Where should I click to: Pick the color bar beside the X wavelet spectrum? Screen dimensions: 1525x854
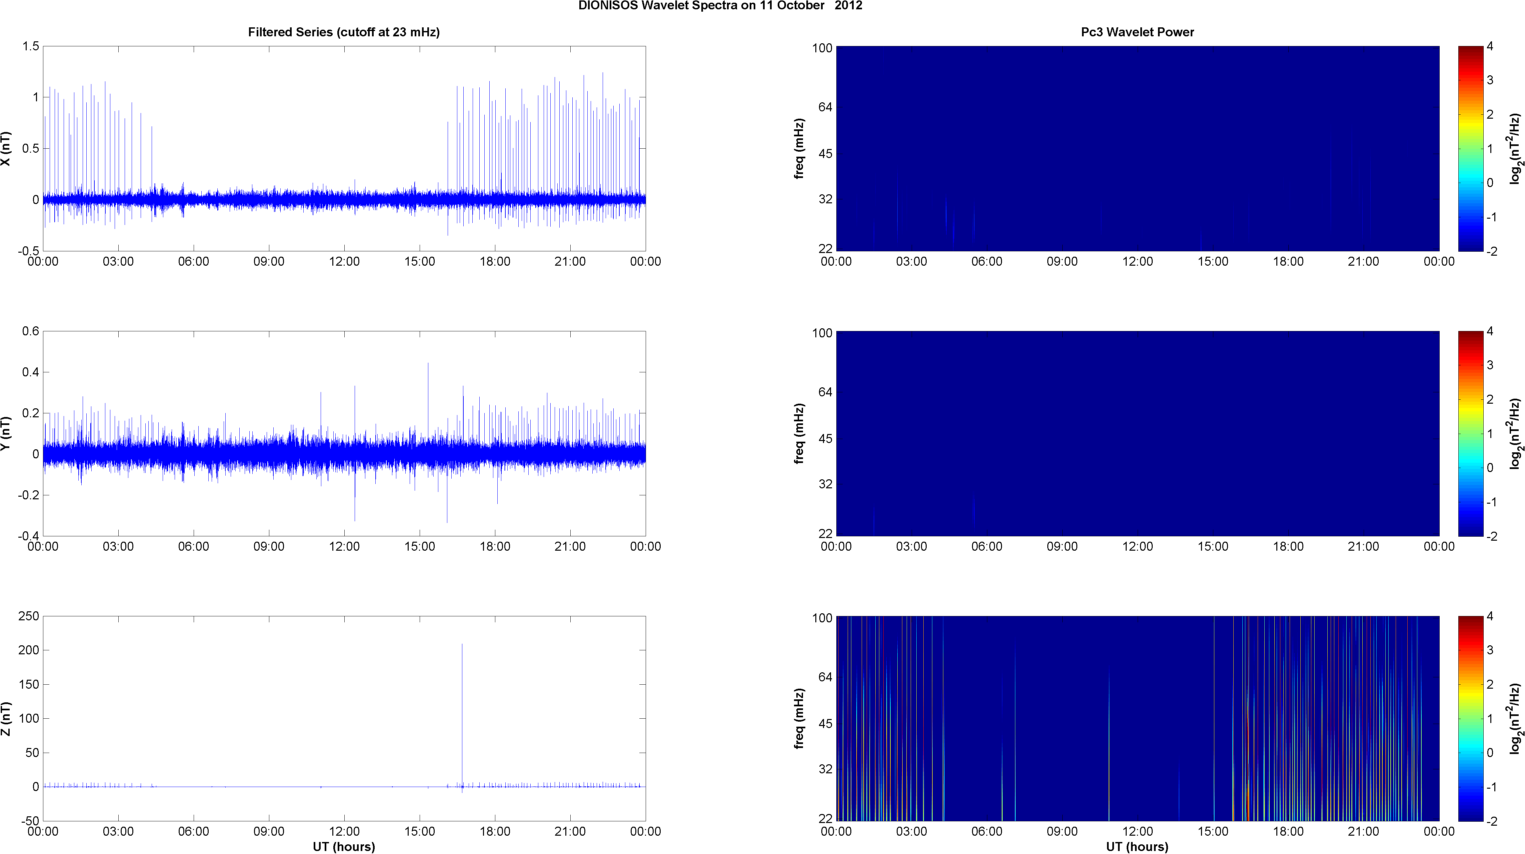click(x=1470, y=148)
